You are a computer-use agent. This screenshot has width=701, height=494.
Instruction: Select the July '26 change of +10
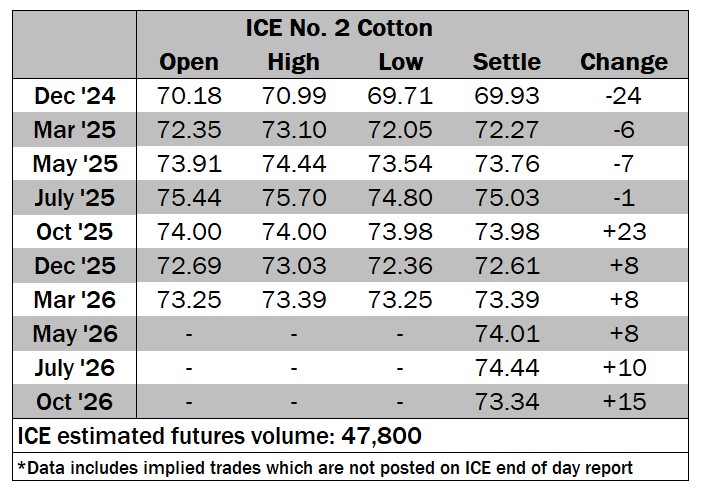(x=623, y=368)
